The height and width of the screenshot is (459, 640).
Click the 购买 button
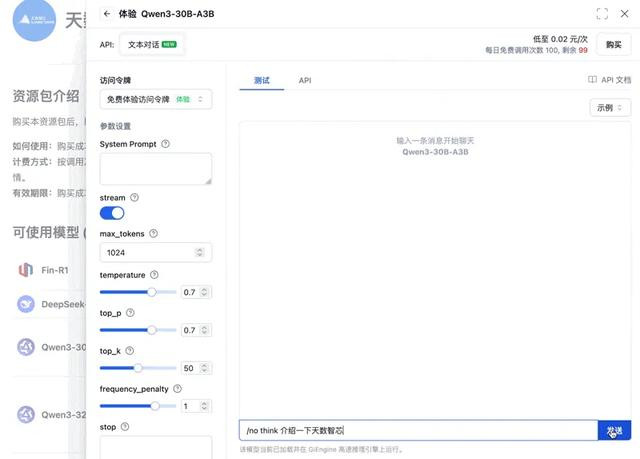[x=613, y=44]
